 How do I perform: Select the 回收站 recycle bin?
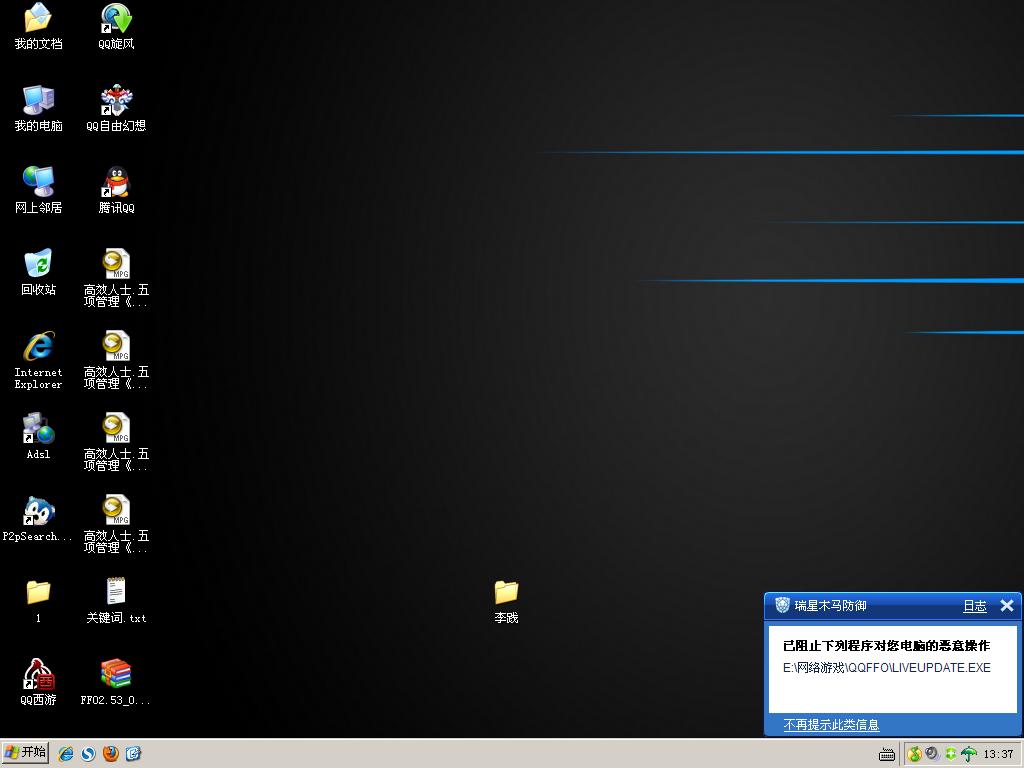[38, 272]
